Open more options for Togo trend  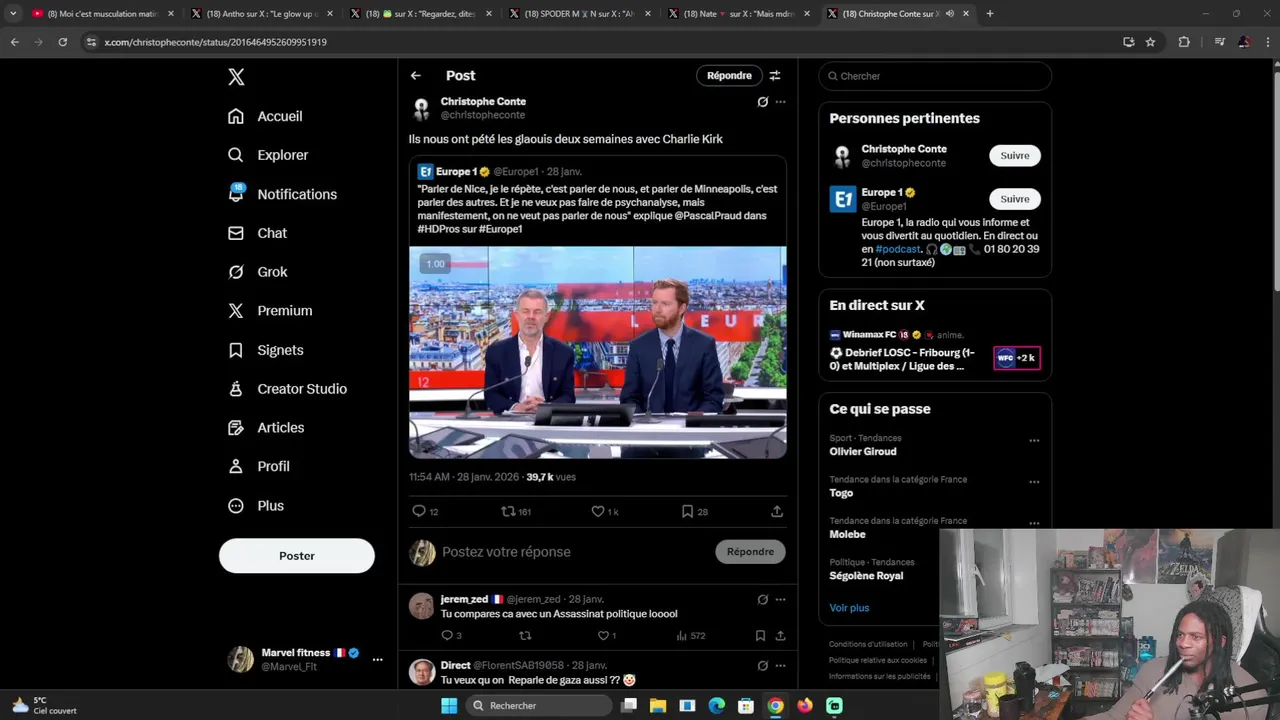point(1034,482)
